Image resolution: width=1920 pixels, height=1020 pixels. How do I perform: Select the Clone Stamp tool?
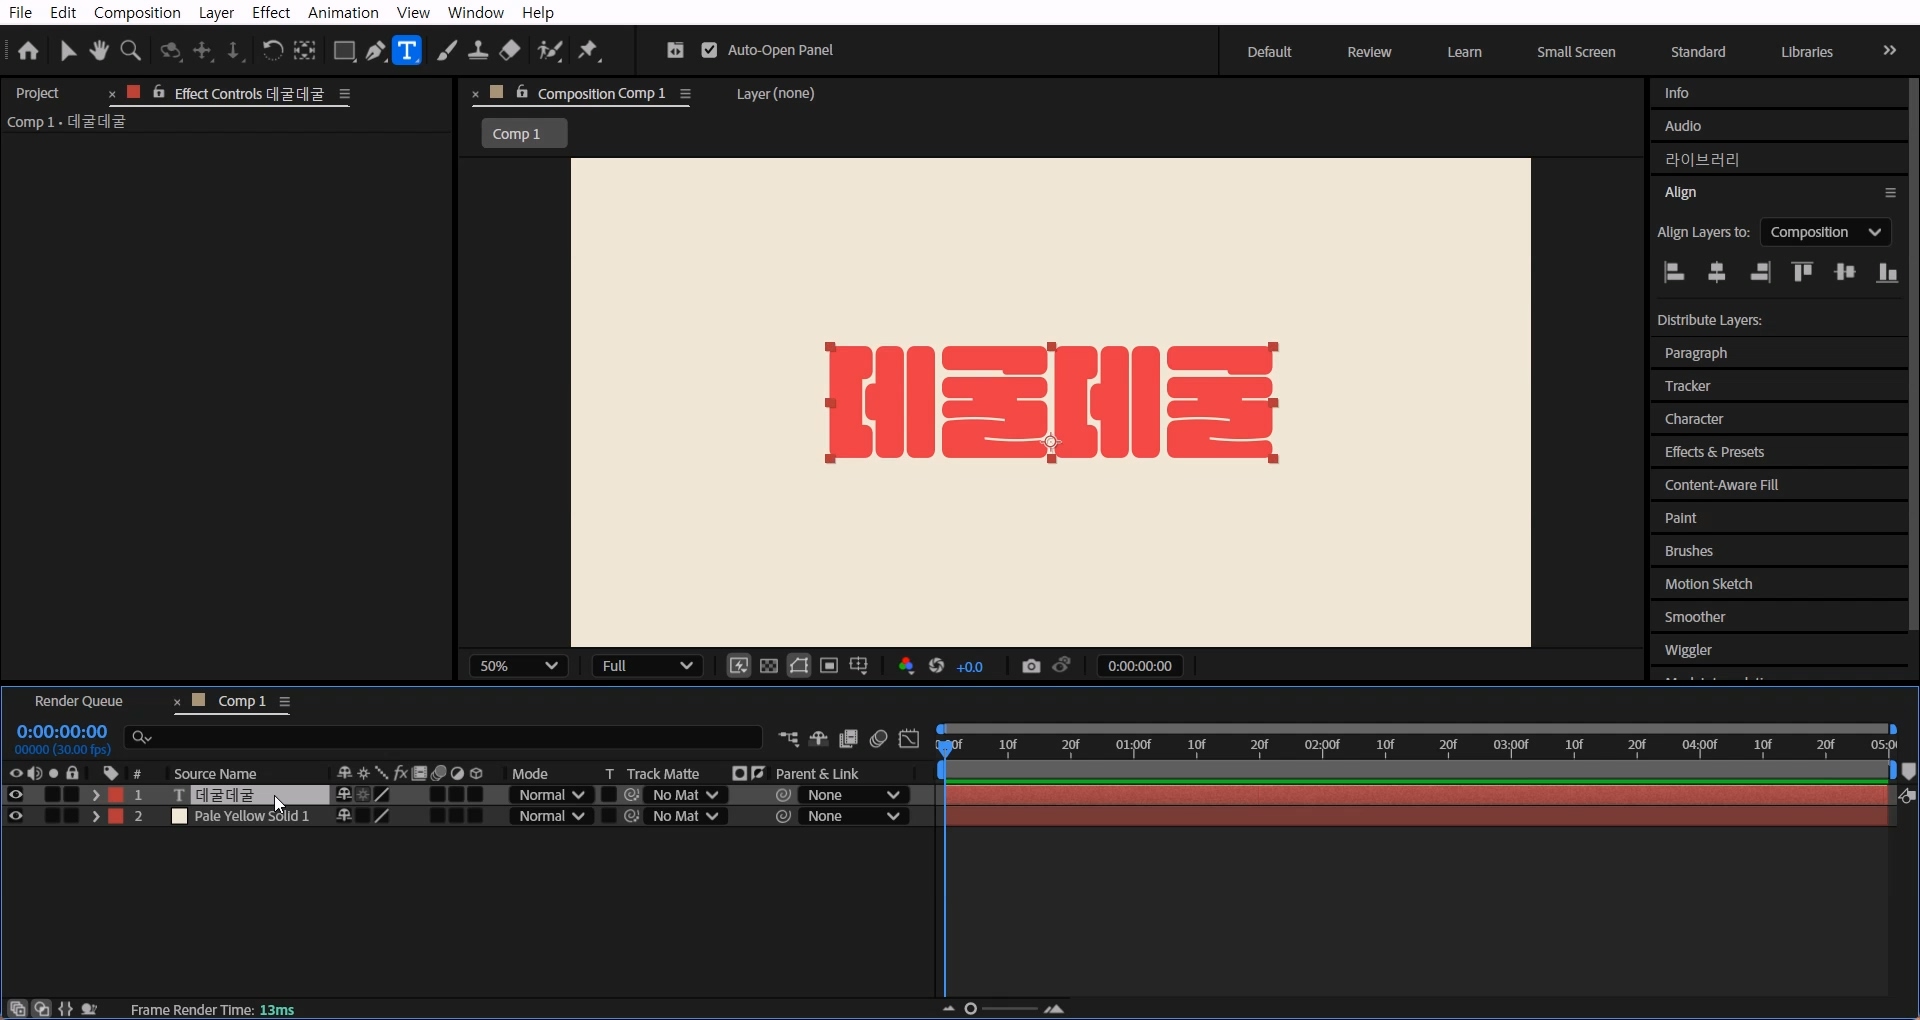tap(478, 51)
